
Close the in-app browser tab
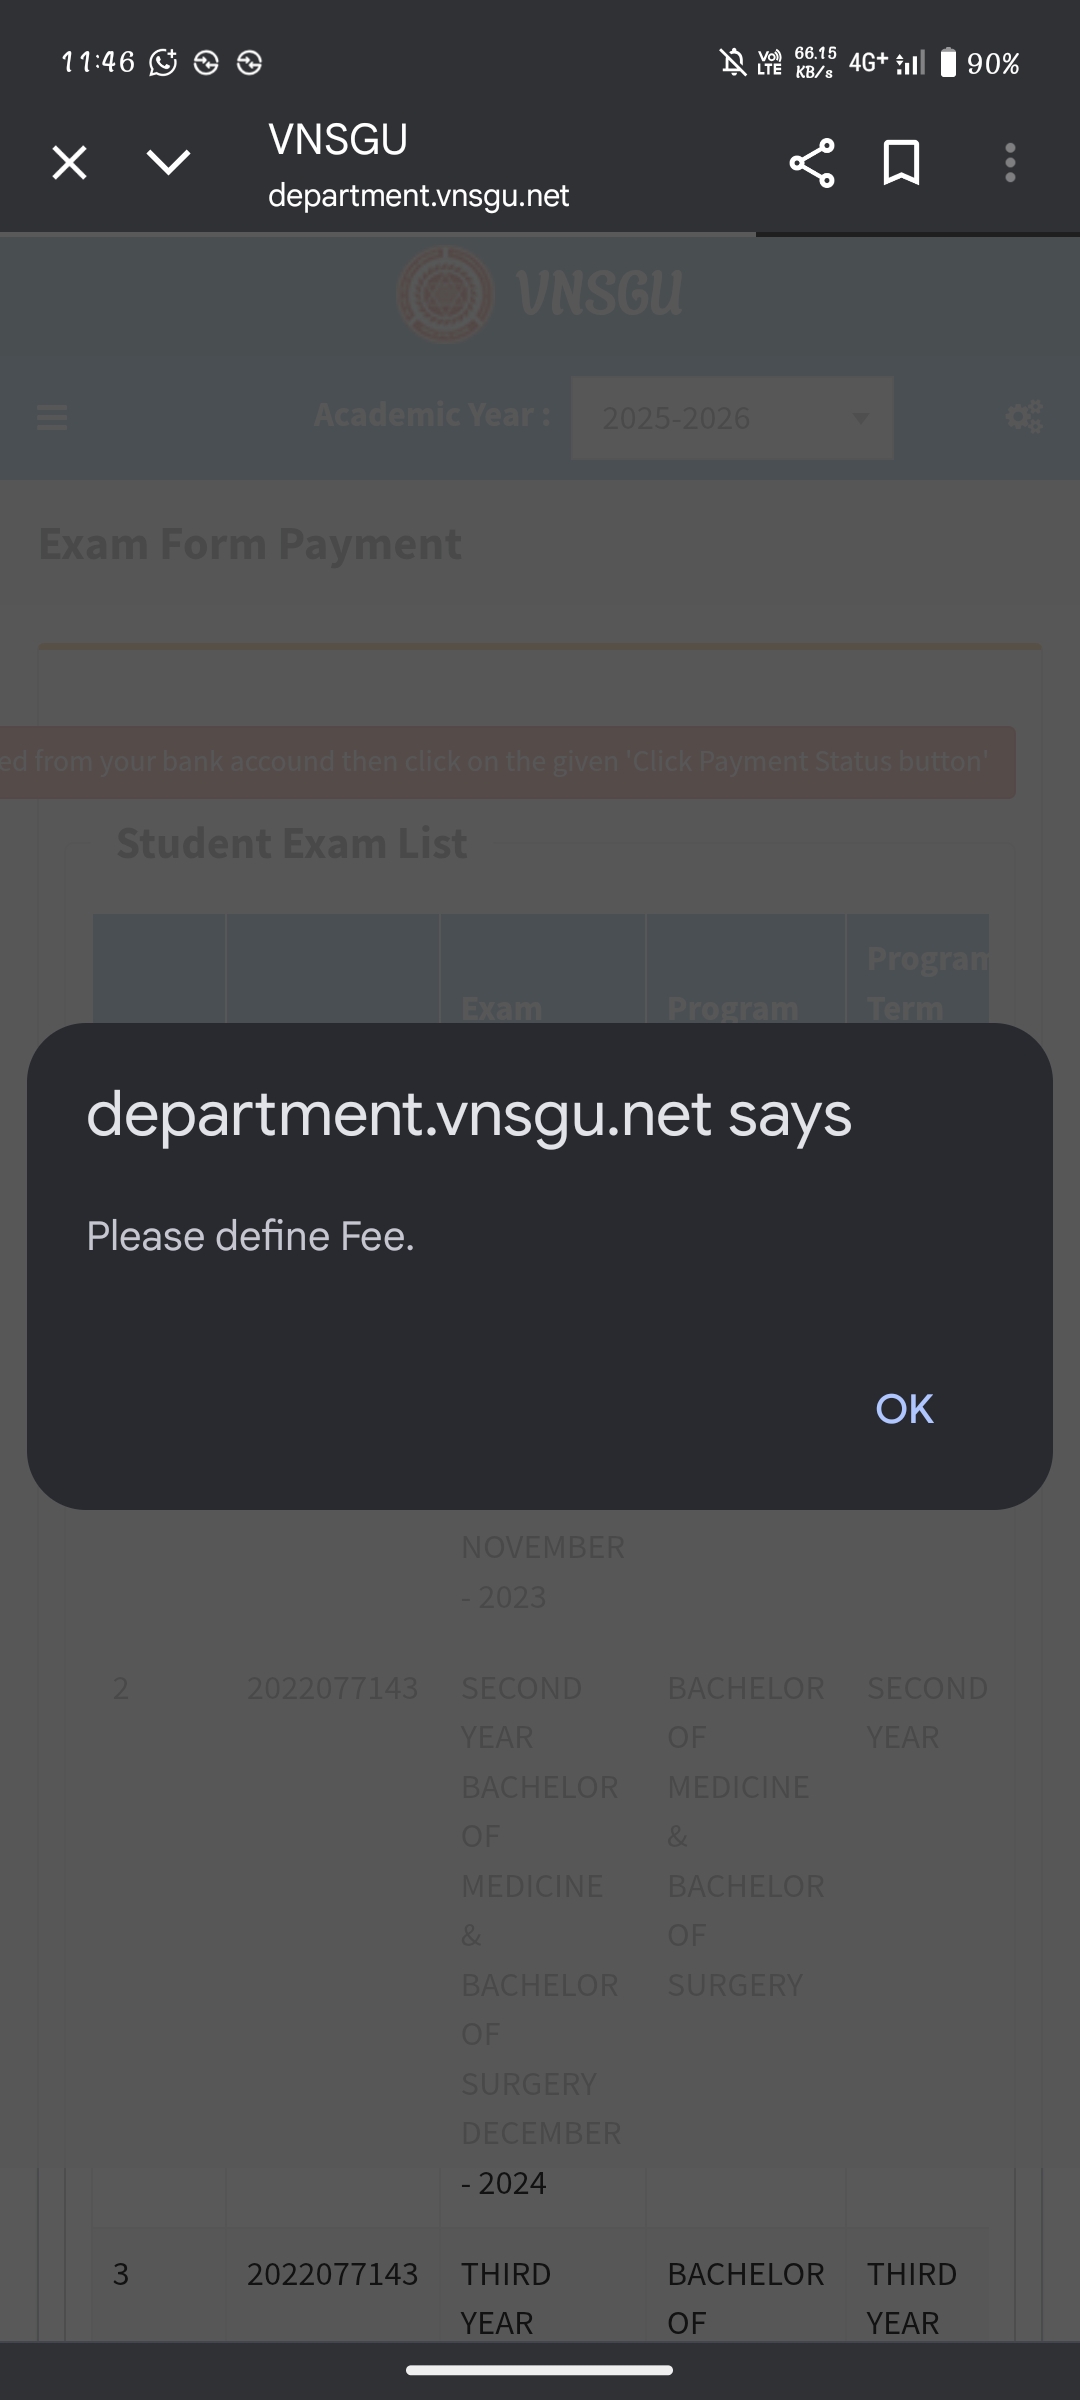(x=69, y=162)
